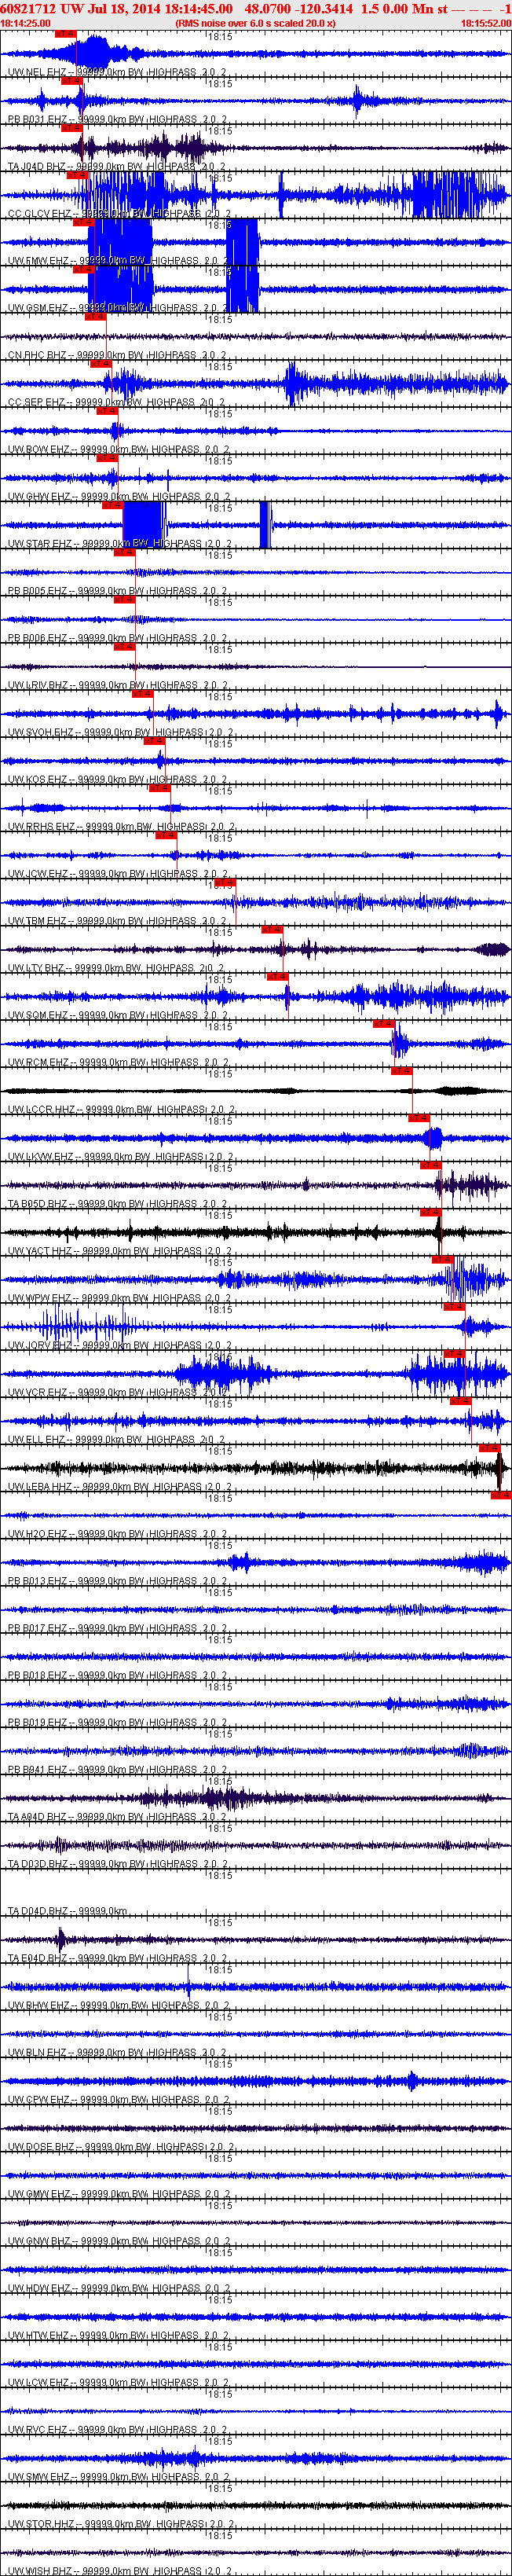Select the end time 18:15:52.00 label
This screenshot has height=2576, width=512.
click(486, 23)
